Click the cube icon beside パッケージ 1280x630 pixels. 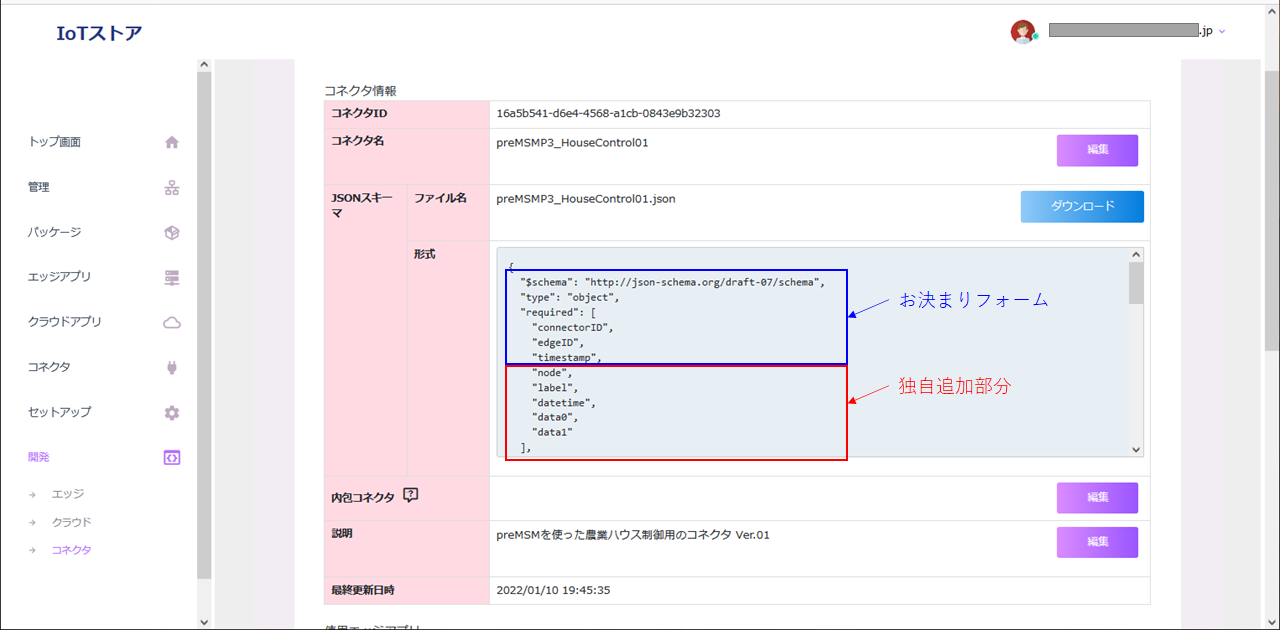171,232
